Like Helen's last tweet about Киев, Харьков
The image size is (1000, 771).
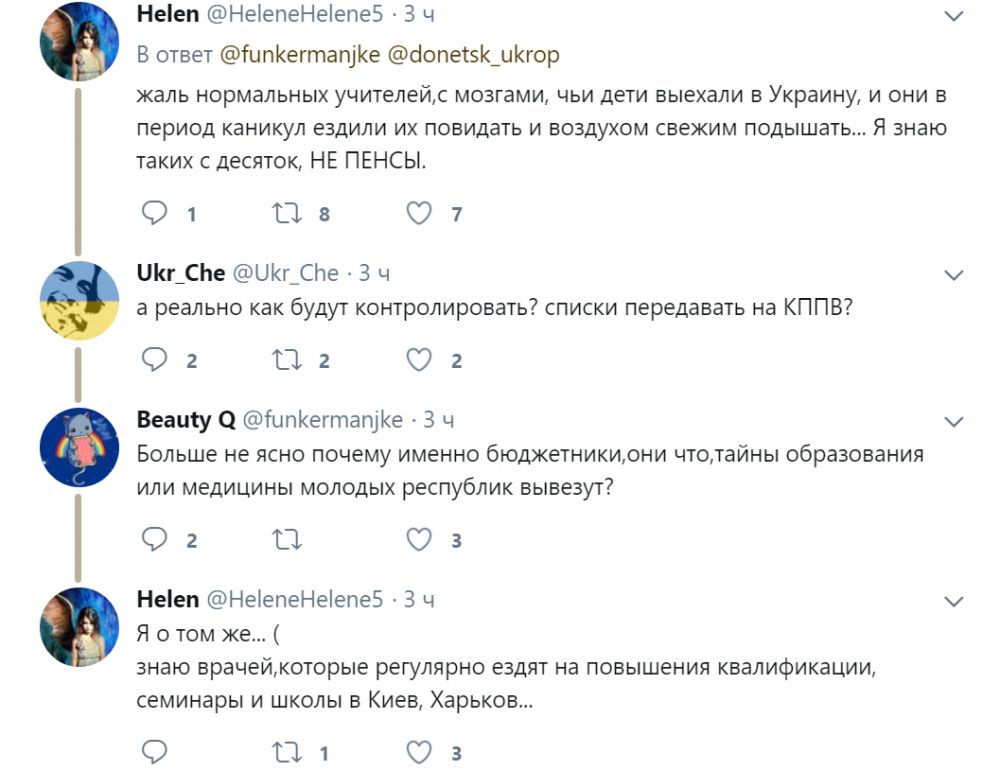[x=419, y=752]
